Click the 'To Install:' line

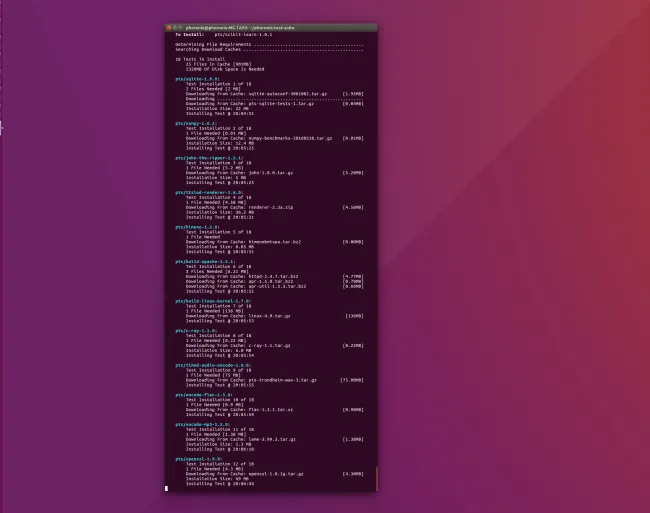click(223, 35)
